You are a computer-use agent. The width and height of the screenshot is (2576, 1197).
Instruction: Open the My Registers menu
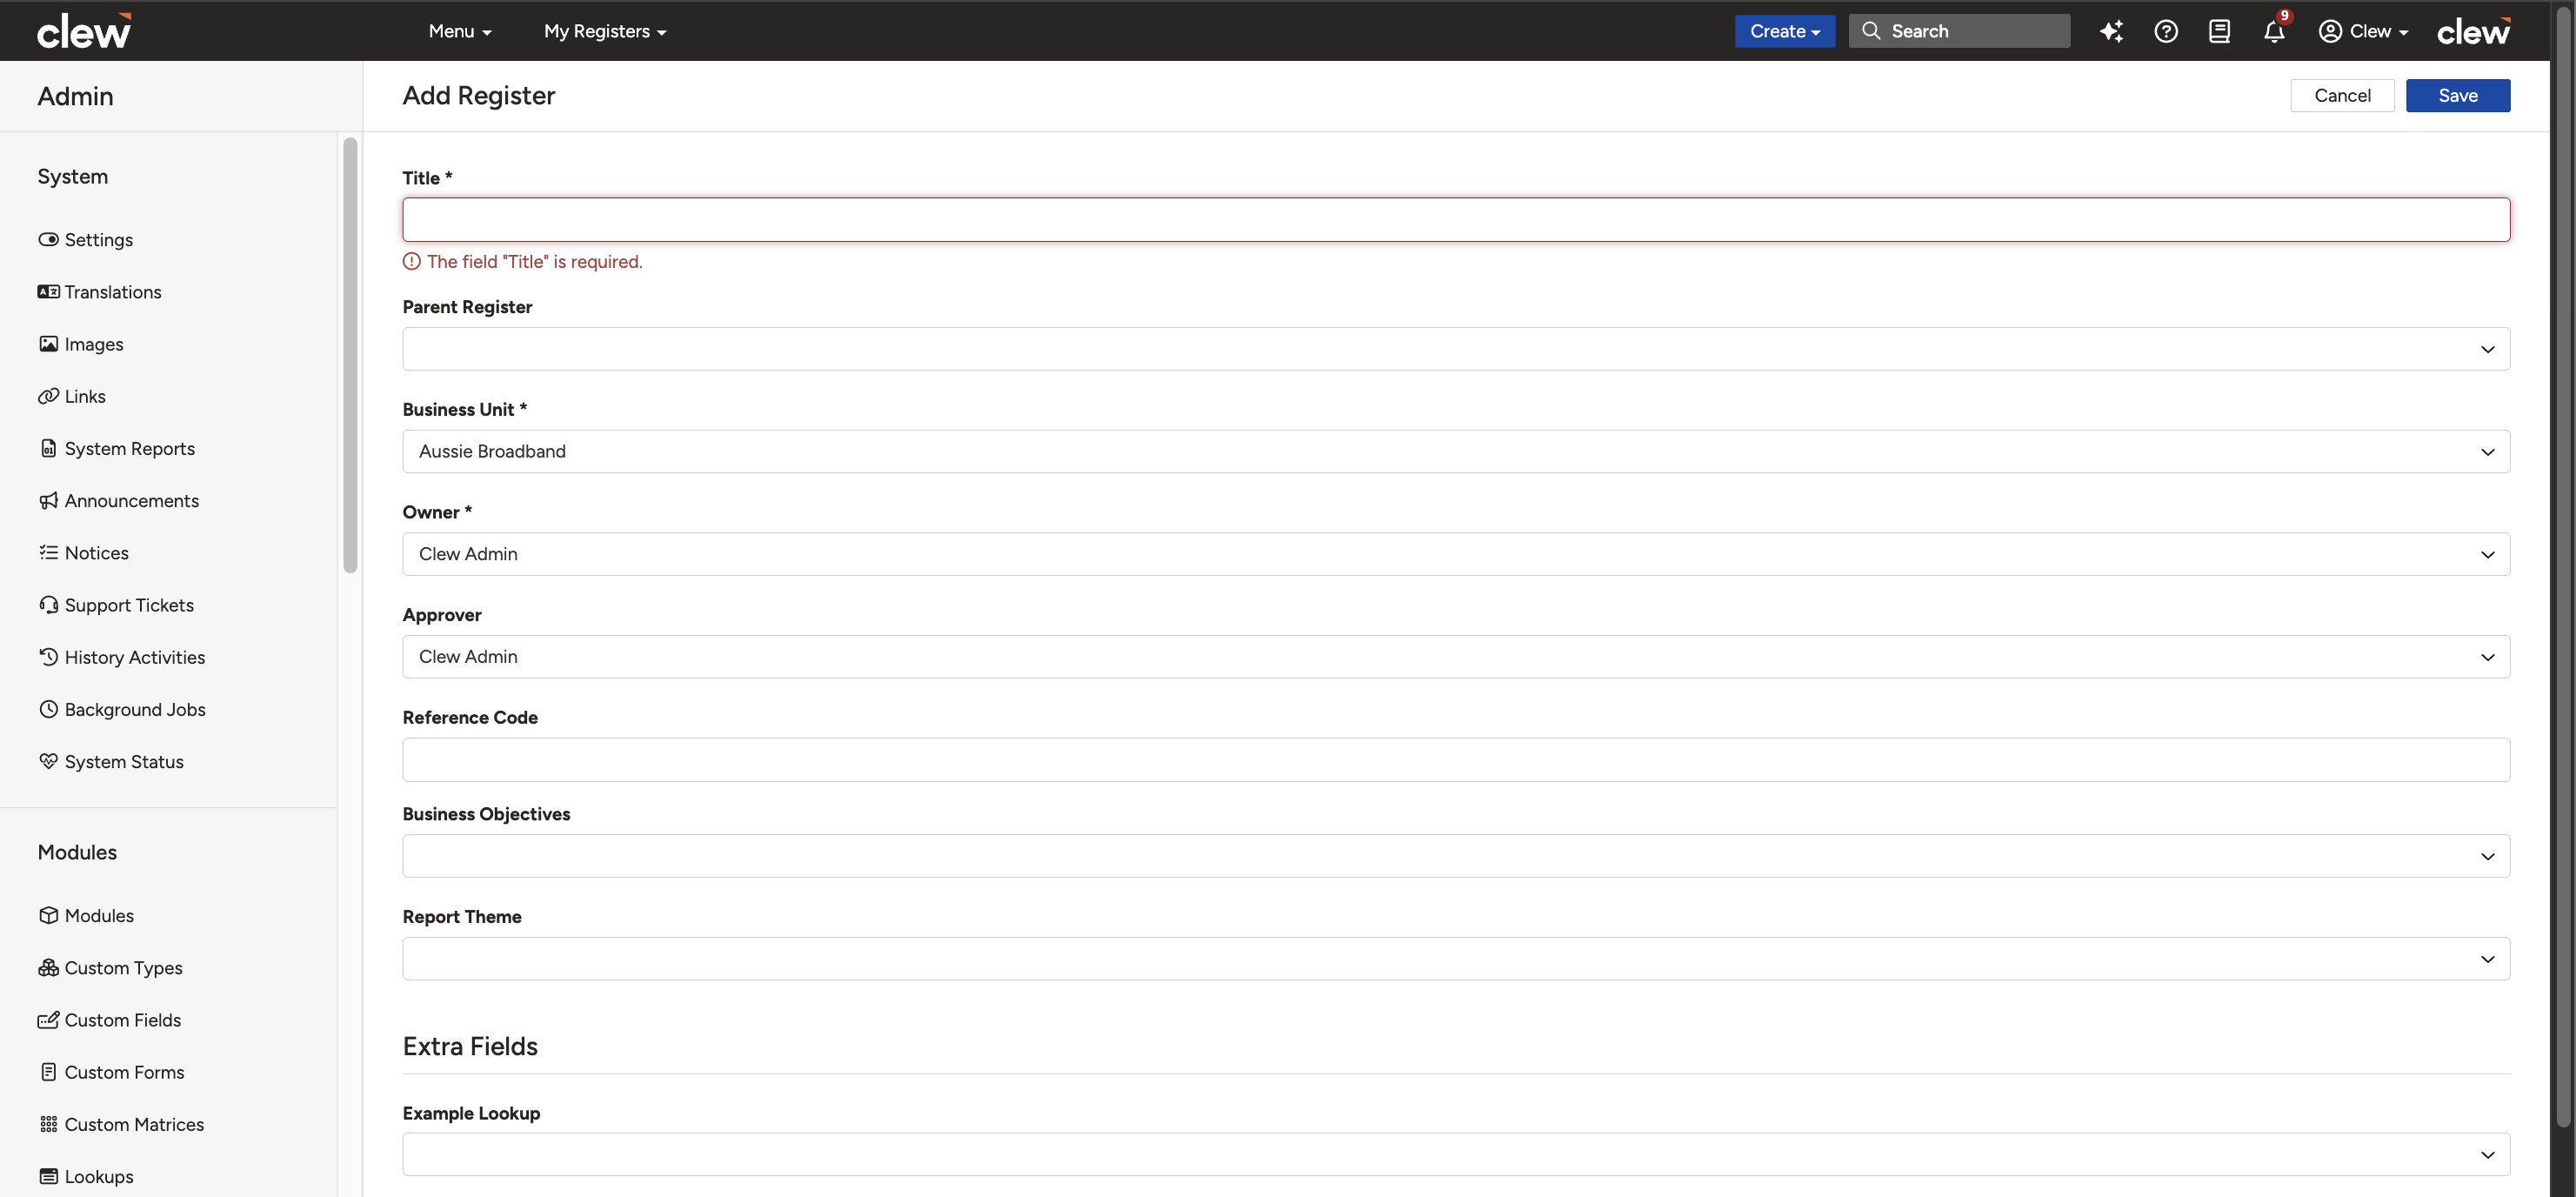pos(605,31)
